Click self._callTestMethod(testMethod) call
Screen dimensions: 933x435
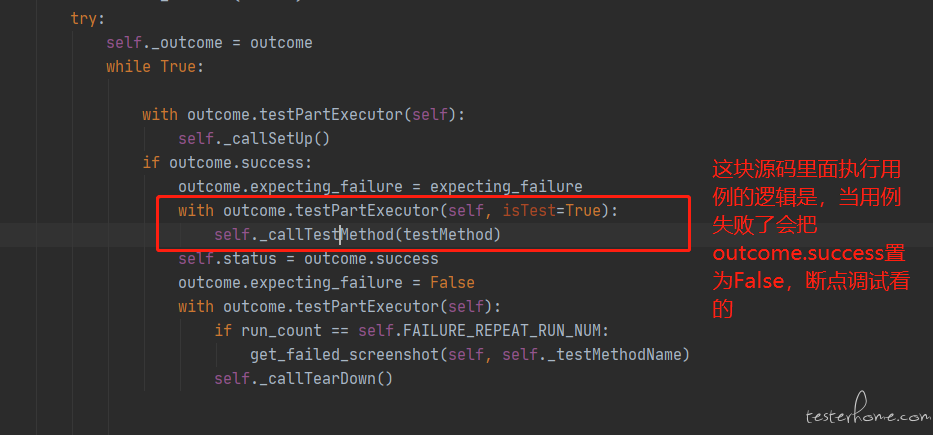coord(358,235)
